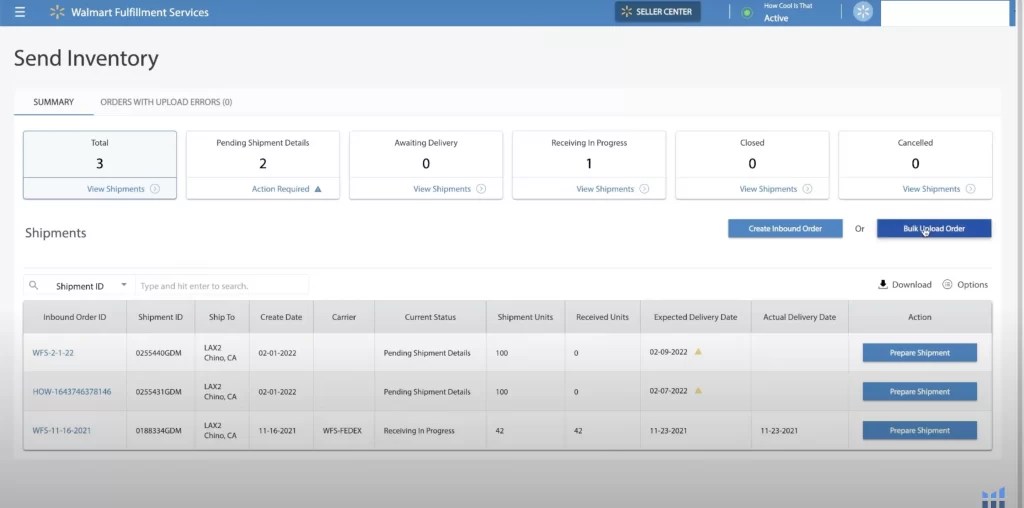Image resolution: width=1024 pixels, height=508 pixels.
Task: Click the Walmart spark logo in header
Action: pyautogui.click(x=57, y=12)
